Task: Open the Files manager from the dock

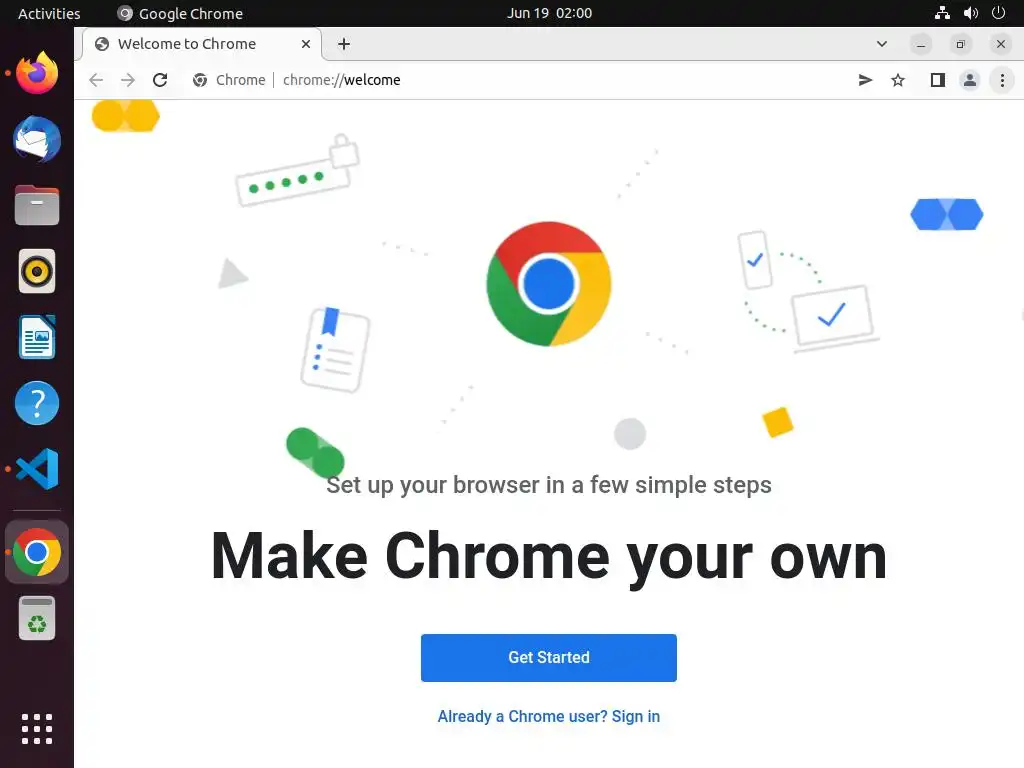Action: click(37, 205)
